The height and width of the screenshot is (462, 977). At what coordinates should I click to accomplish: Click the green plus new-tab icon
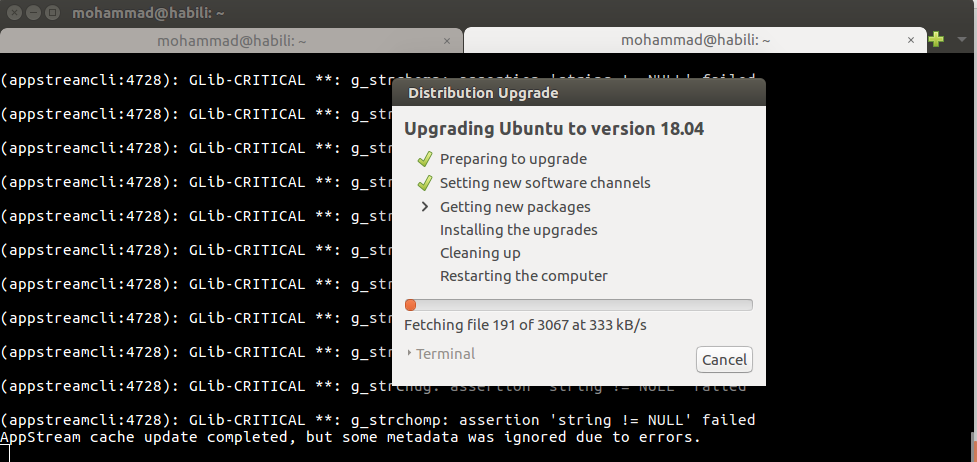point(936,39)
